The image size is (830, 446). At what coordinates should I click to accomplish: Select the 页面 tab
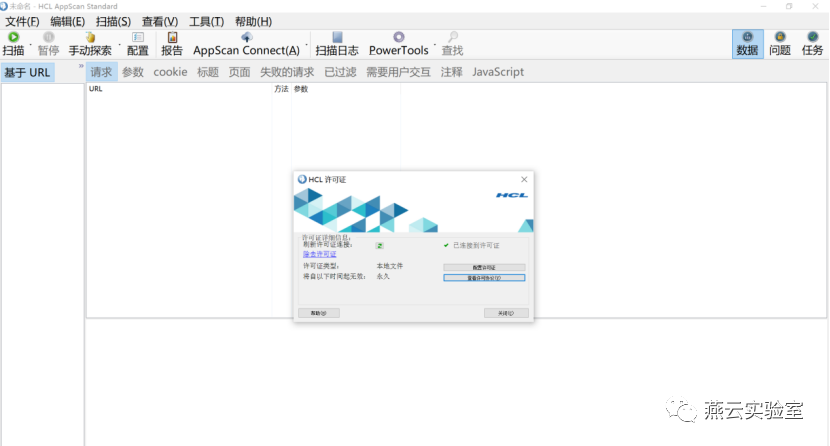coord(239,72)
